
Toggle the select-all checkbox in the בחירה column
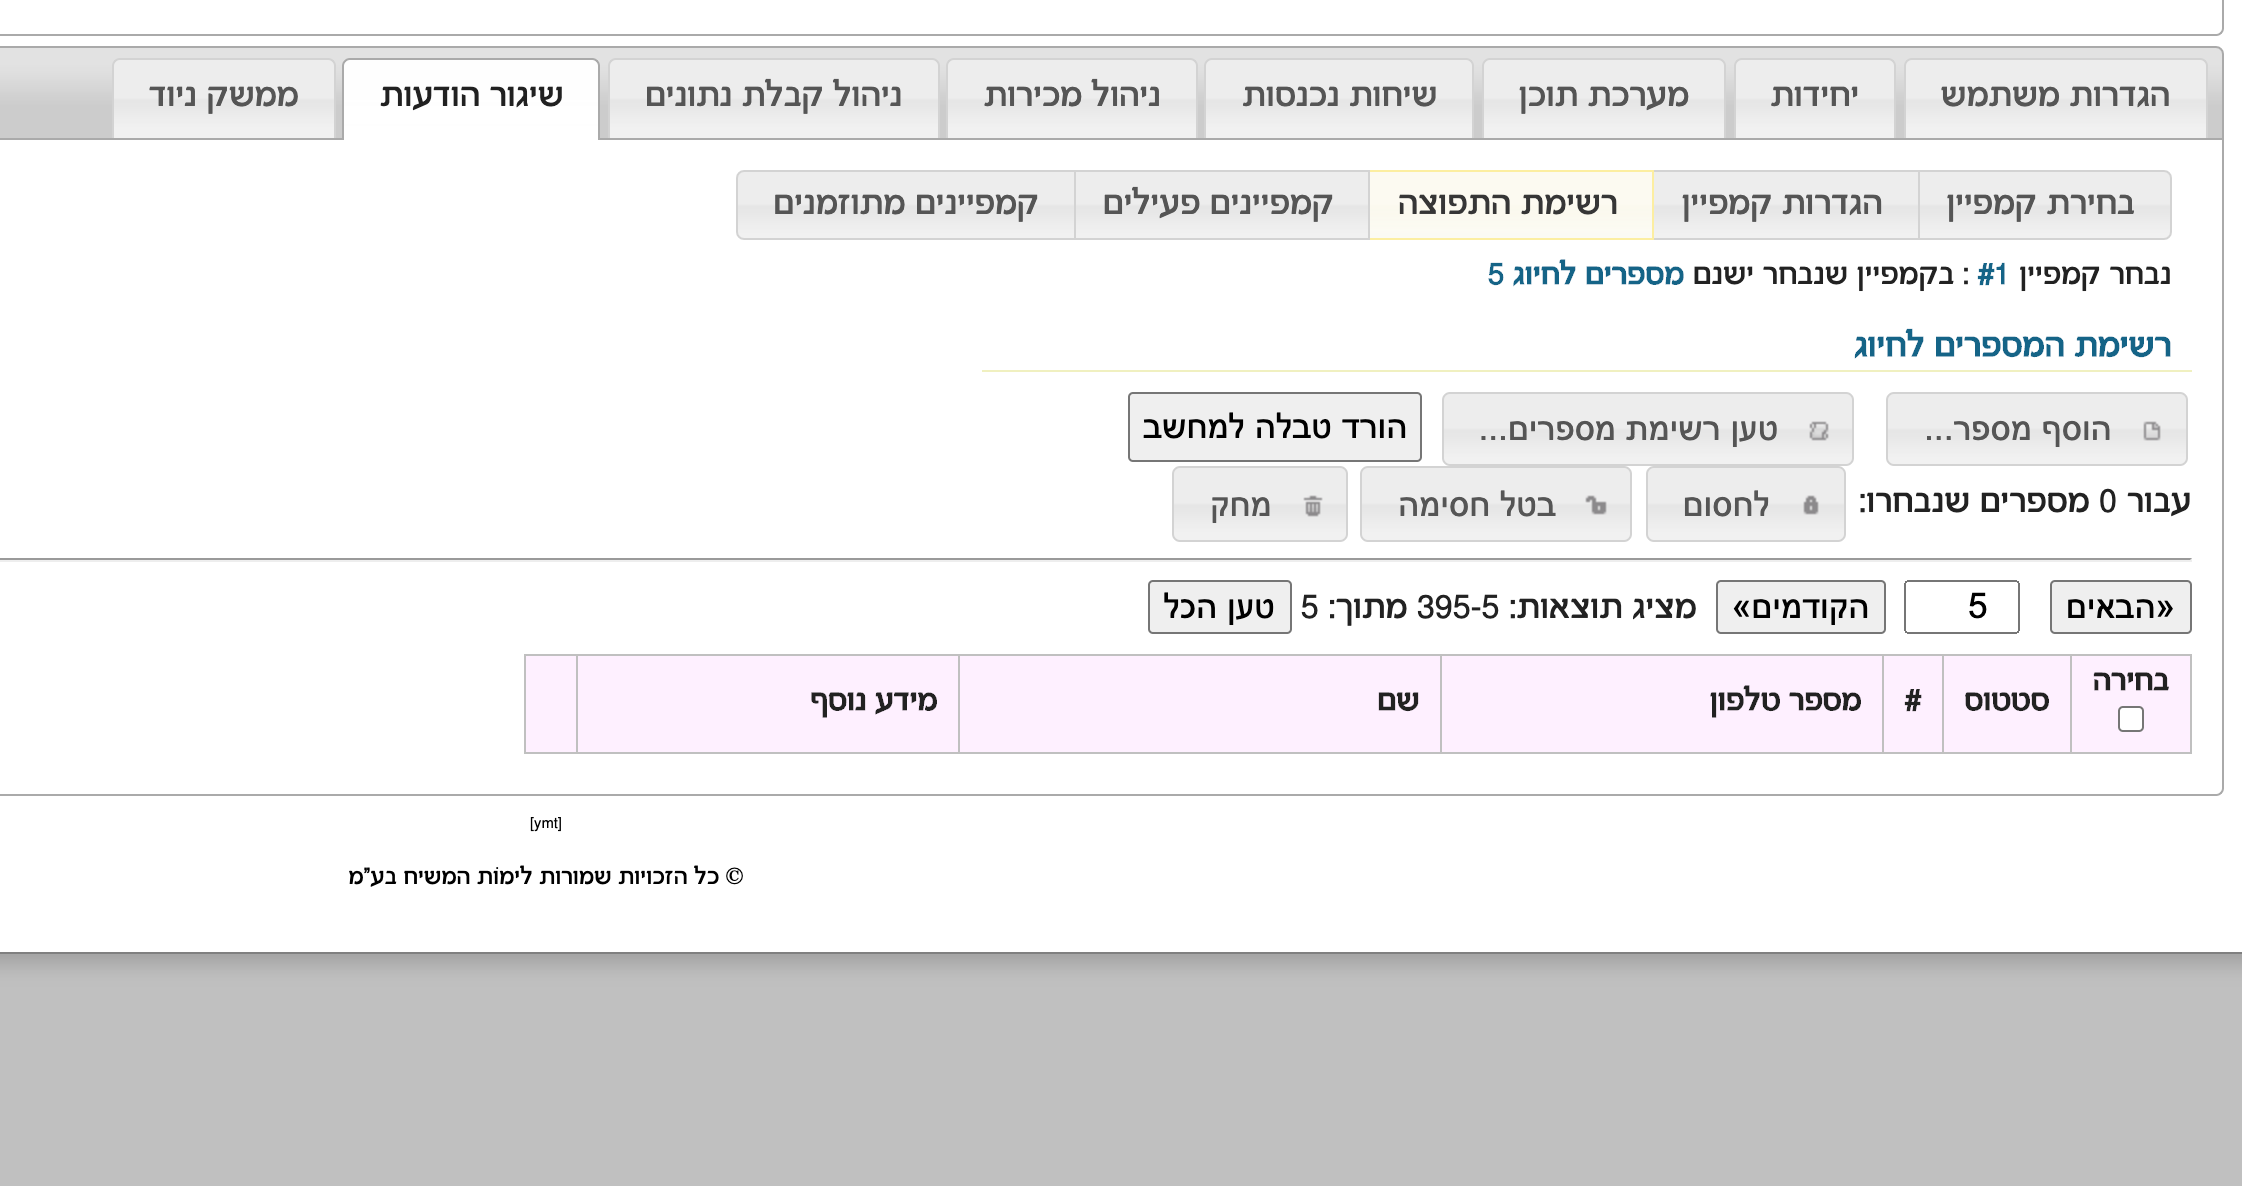[x=2130, y=719]
